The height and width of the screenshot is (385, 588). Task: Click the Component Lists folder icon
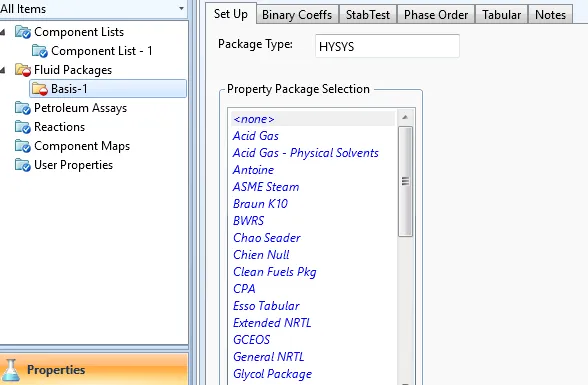(23, 32)
